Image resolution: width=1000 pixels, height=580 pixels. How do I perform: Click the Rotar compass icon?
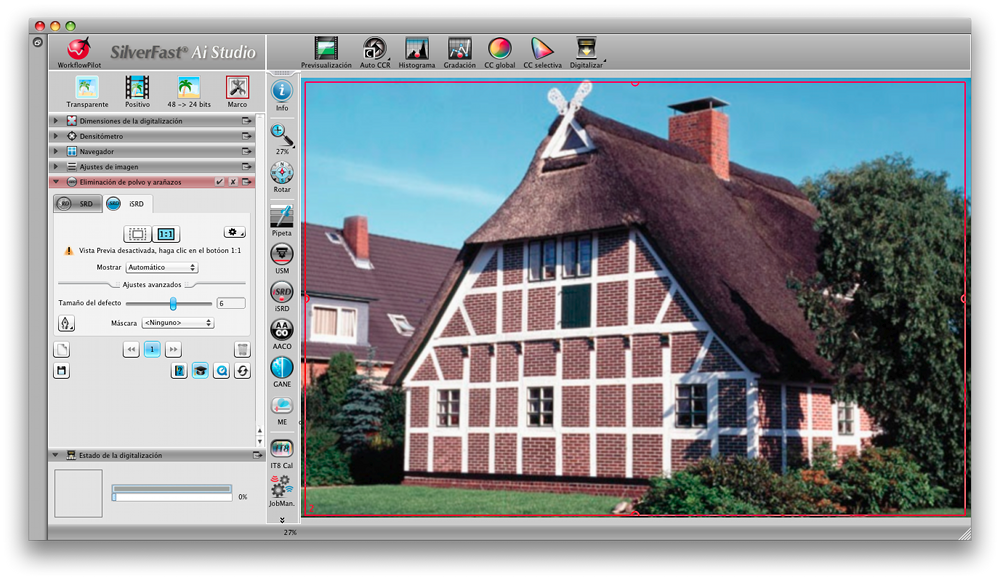click(x=282, y=172)
